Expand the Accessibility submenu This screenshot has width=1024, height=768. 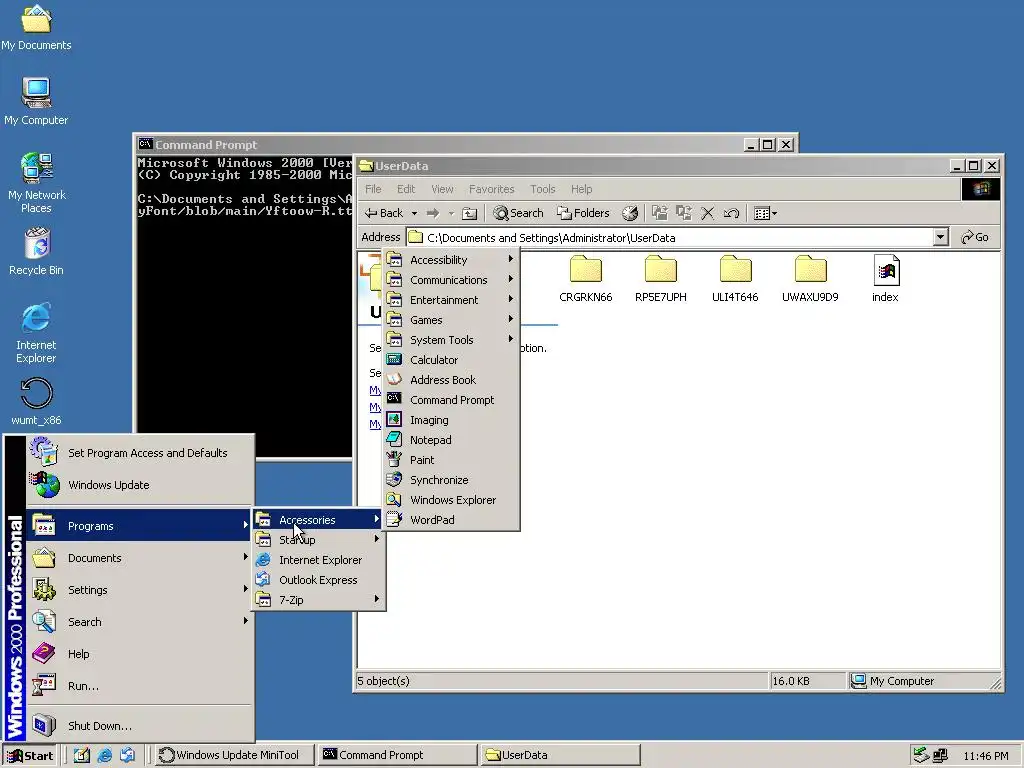tap(451, 260)
